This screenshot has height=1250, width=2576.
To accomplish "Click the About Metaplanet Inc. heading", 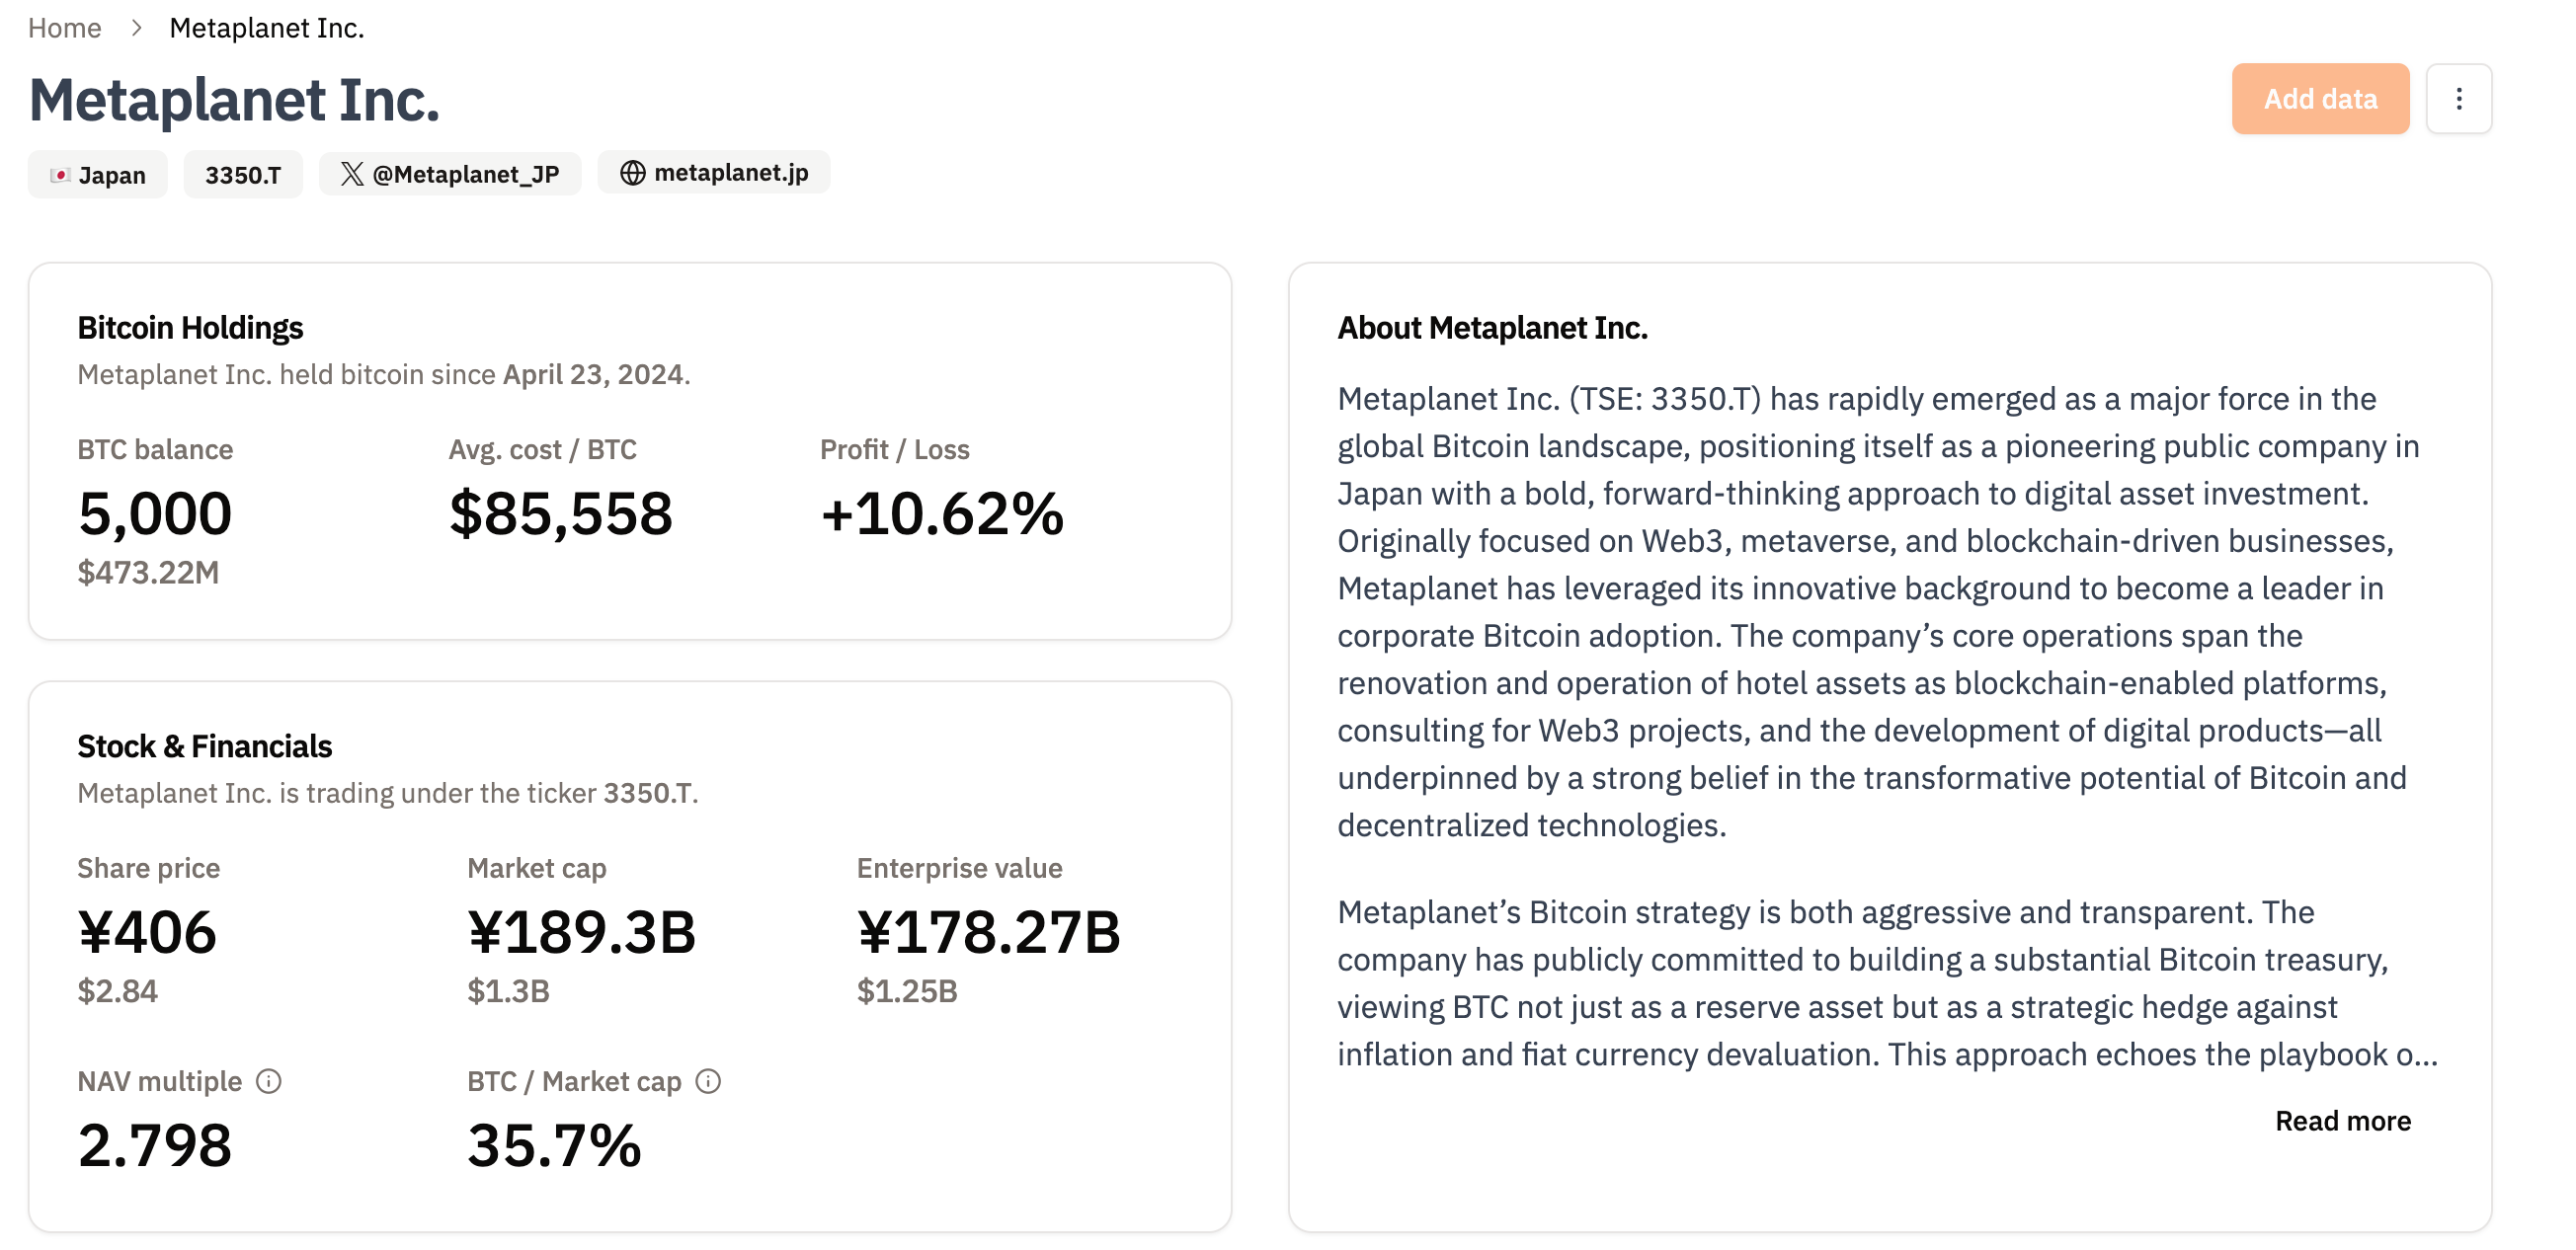I will 1492,328.
